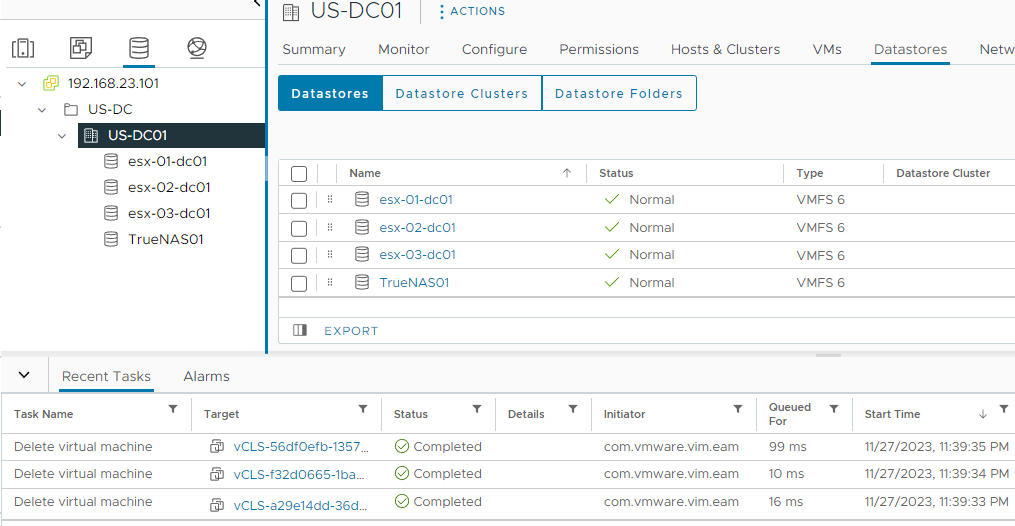Click the datacenter icon in US-DC01 header
The height and width of the screenshot is (526, 1015).
coord(291,12)
